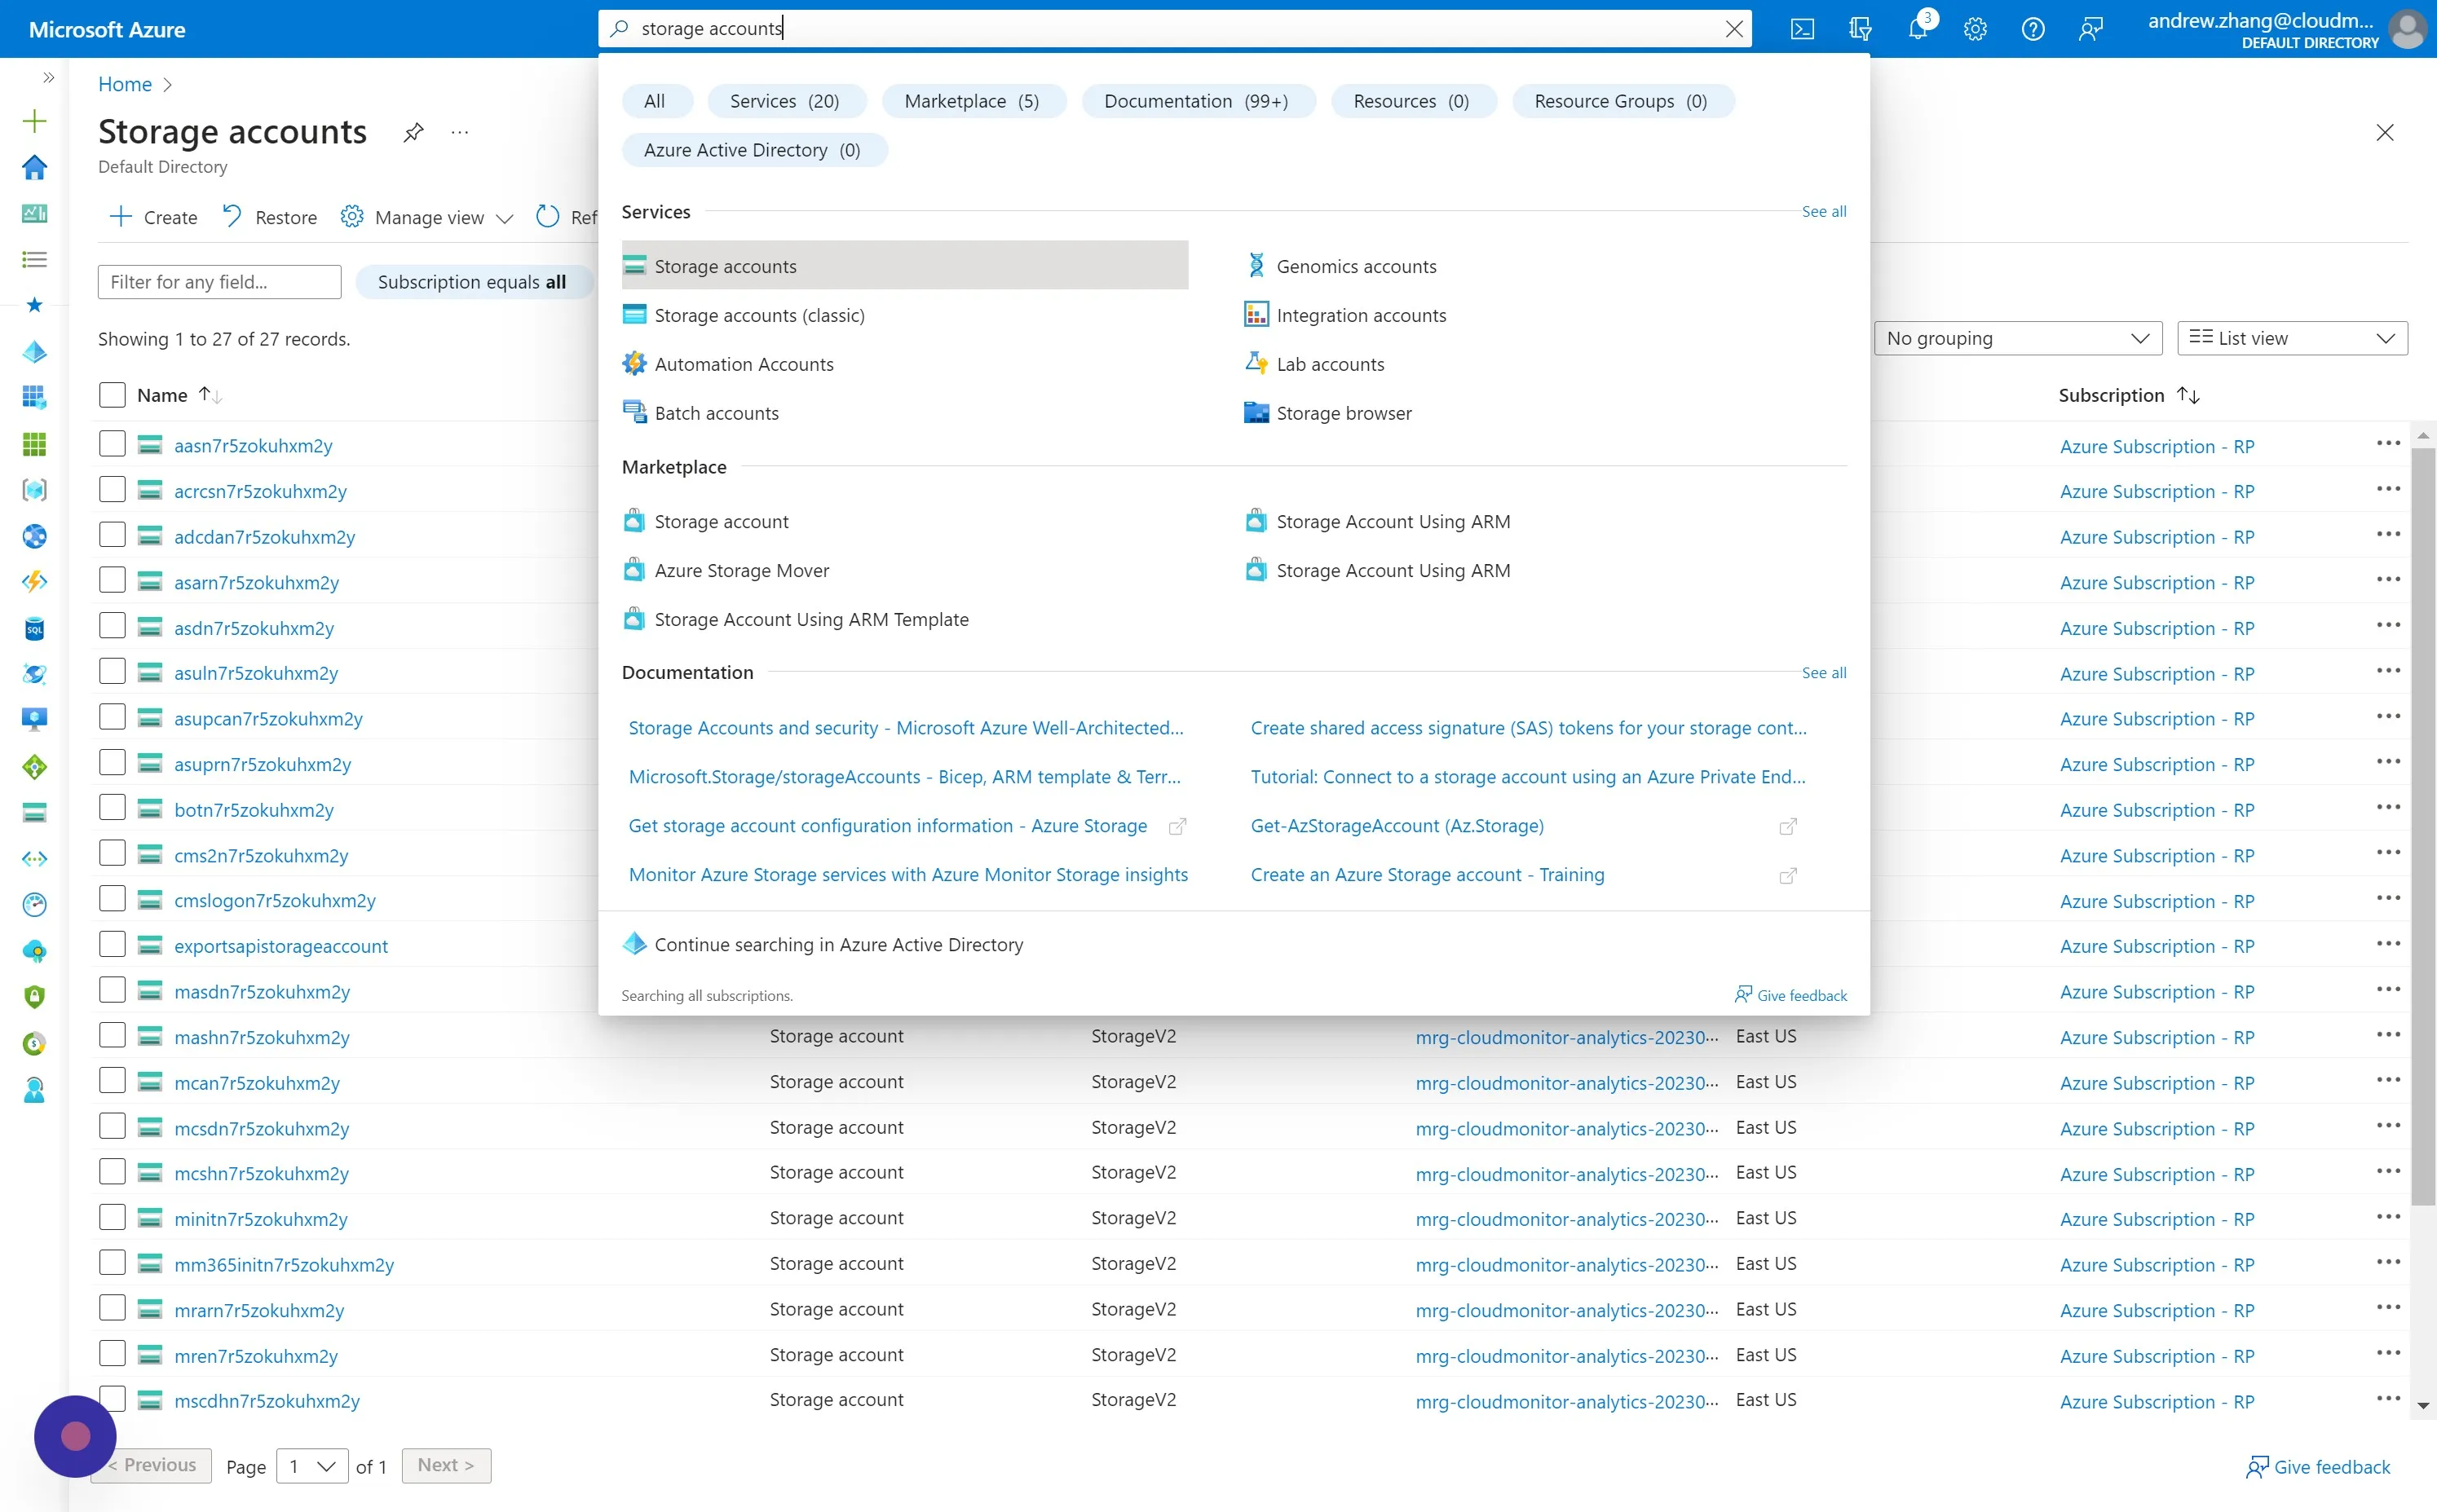The width and height of the screenshot is (2437, 1512).
Task: Check box for mren7r5zokuhxm2y
Action: [112, 1354]
